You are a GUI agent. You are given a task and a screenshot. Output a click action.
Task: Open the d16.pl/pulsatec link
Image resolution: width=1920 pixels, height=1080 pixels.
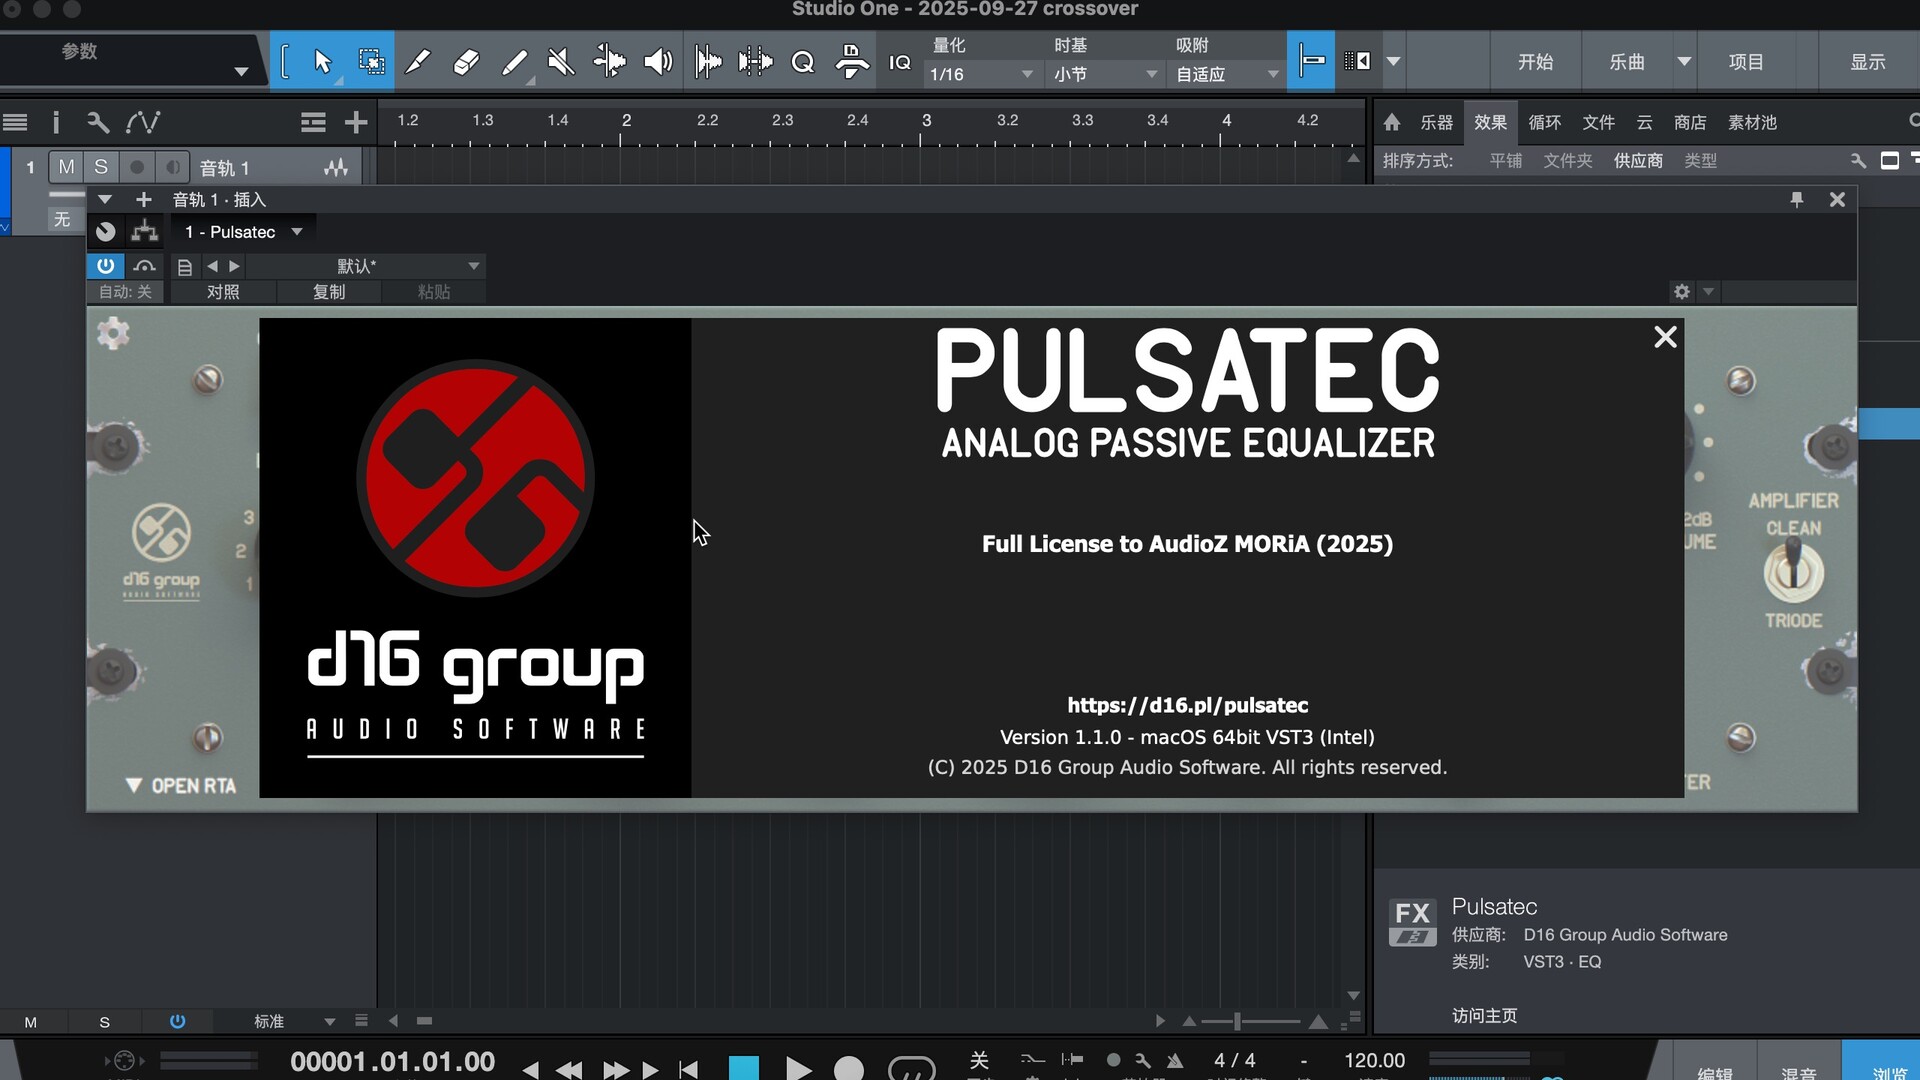(x=1187, y=705)
